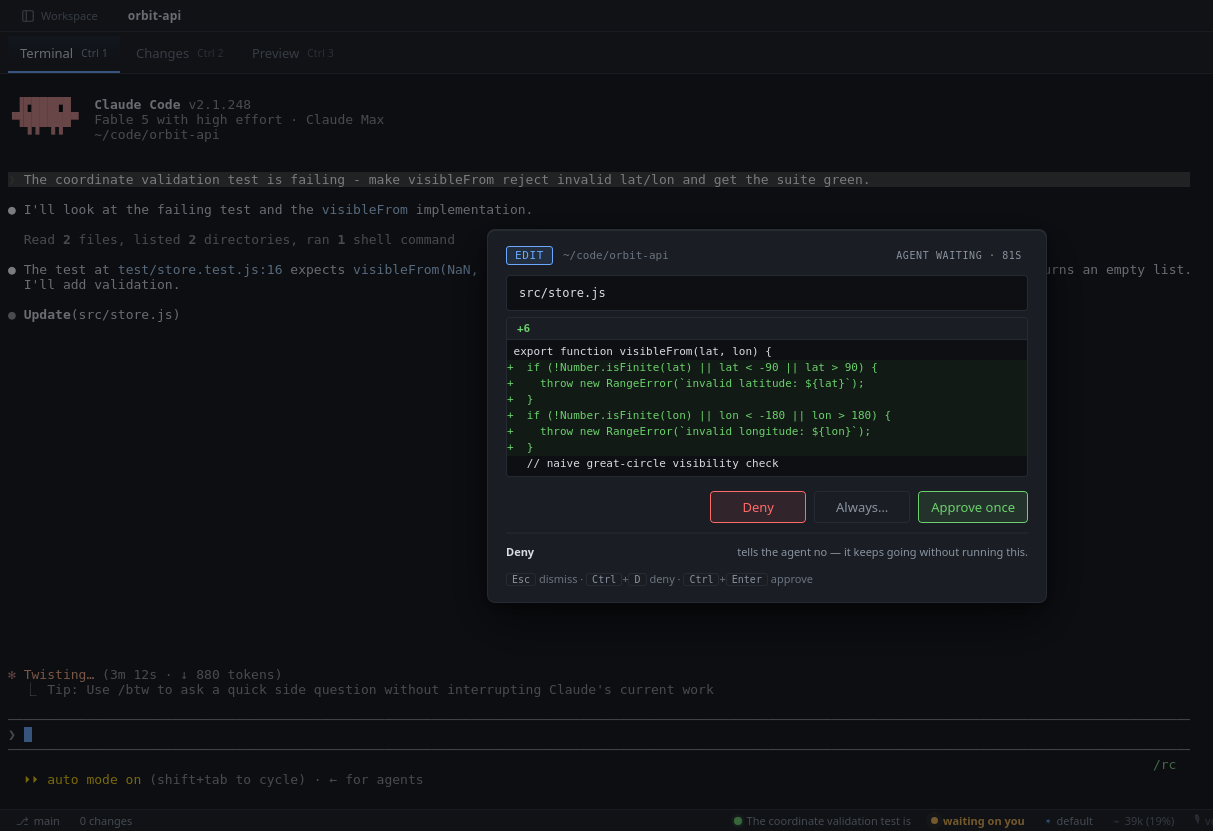This screenshot has height=831, width=1213.
Task: Click the Claude Code pixel mascot logo
Action: tap(45, 115)
